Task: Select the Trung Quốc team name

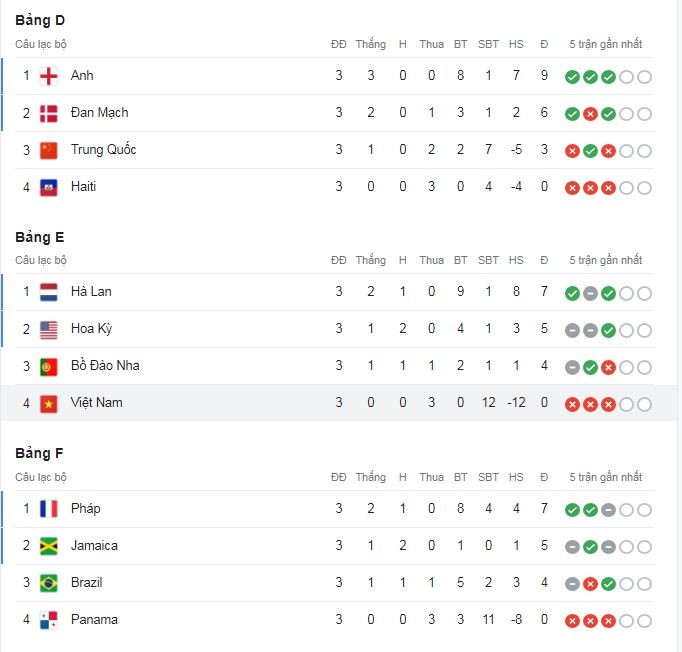Action: (x=103, y=150)
